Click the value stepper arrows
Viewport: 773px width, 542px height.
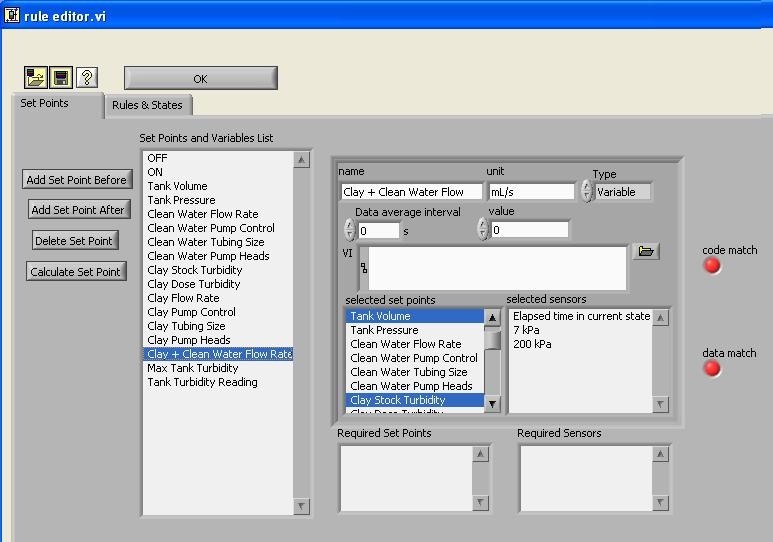pyautogui.click(x=483, y=229)
